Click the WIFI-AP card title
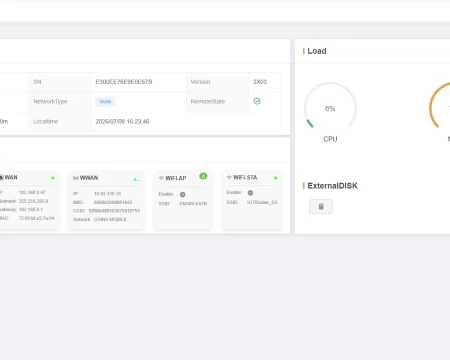The height and width of the screenshot is (360, 450). pos(176,178)
